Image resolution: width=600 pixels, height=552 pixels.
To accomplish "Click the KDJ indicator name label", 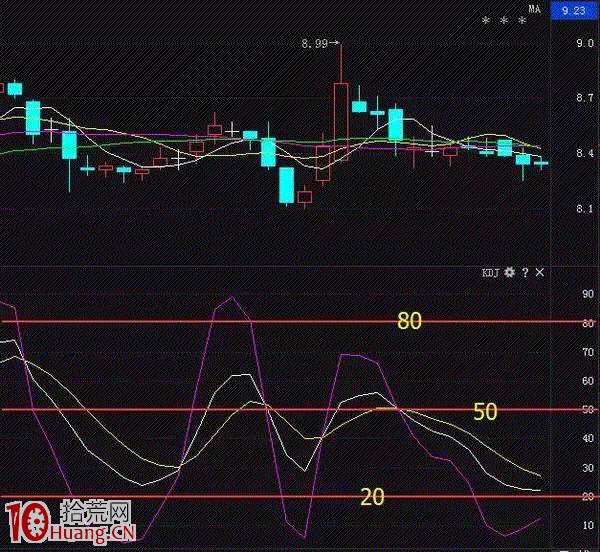I will 490,272.
